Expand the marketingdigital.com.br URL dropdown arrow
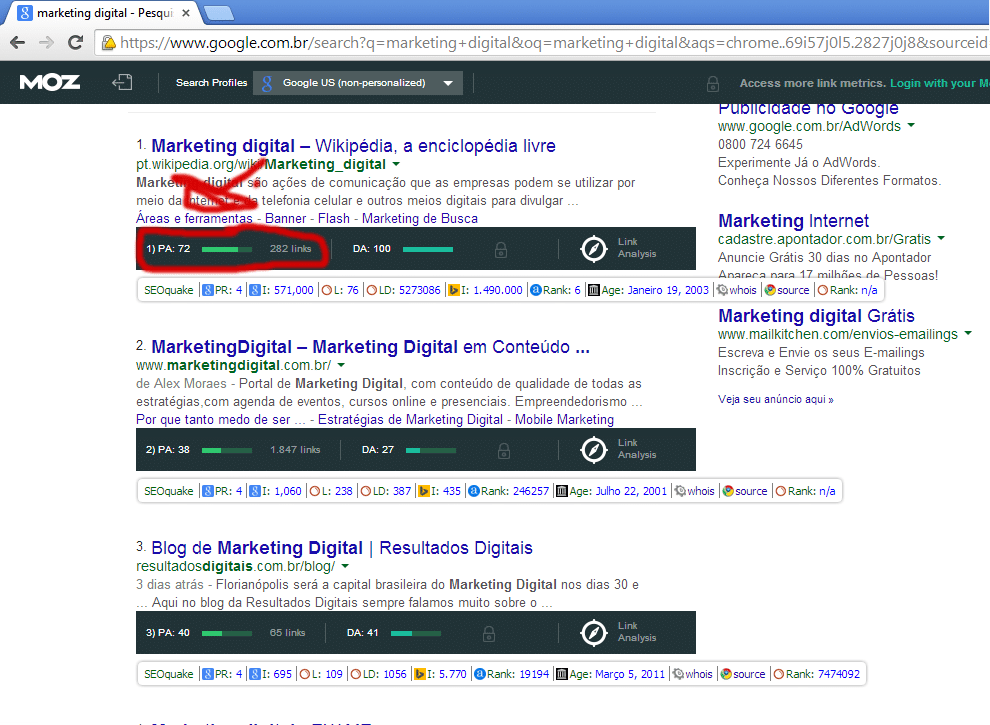 click(341, 365)
